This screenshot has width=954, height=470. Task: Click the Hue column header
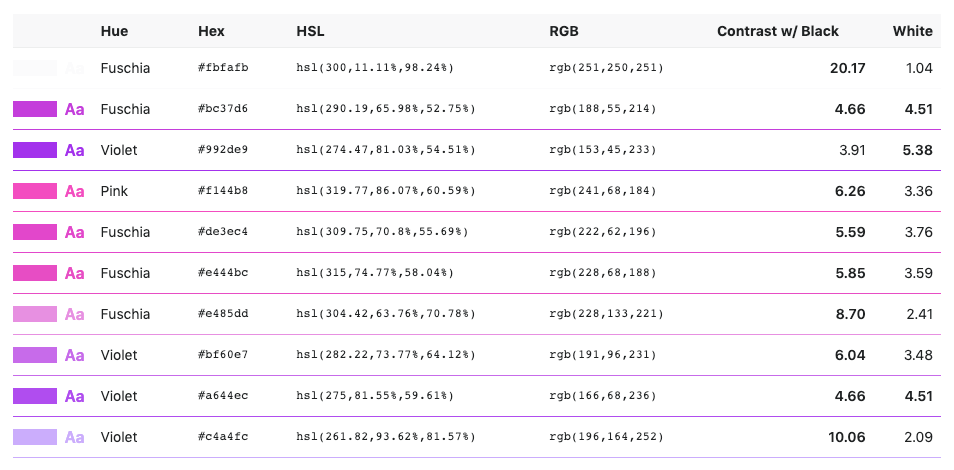pos(114,31)
